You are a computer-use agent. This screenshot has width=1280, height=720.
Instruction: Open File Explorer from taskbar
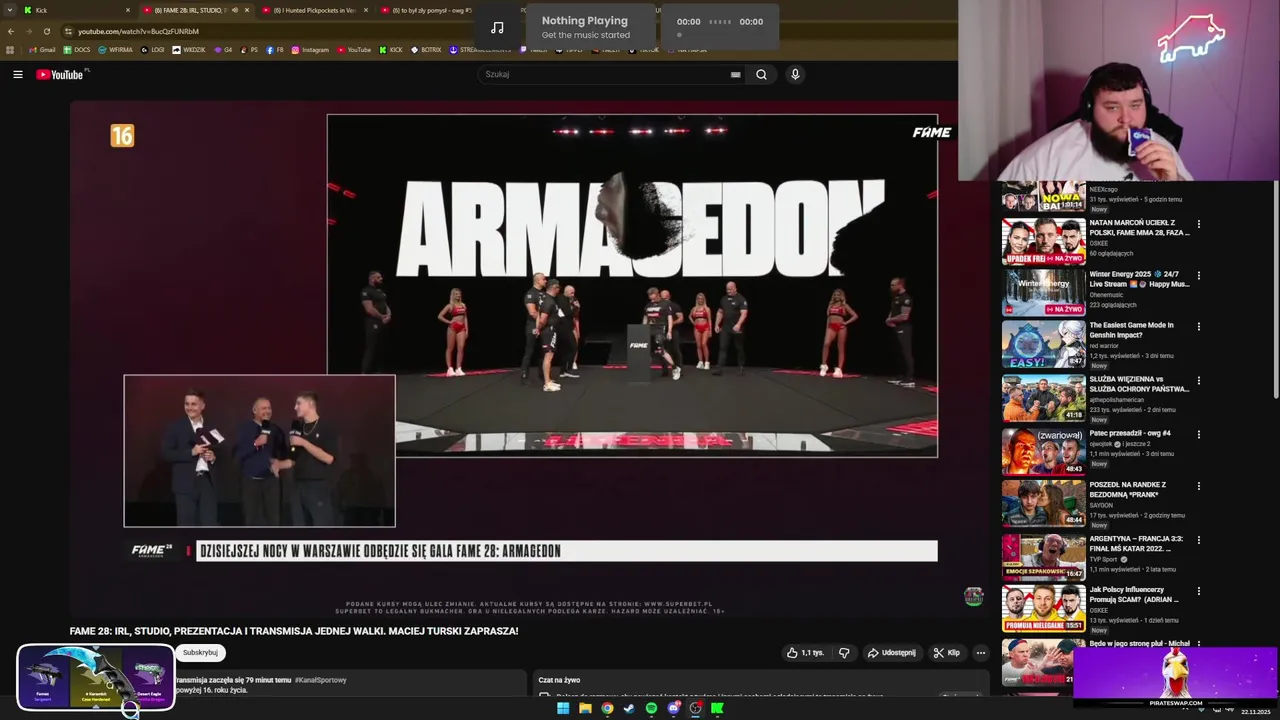[x=585, y=708]
